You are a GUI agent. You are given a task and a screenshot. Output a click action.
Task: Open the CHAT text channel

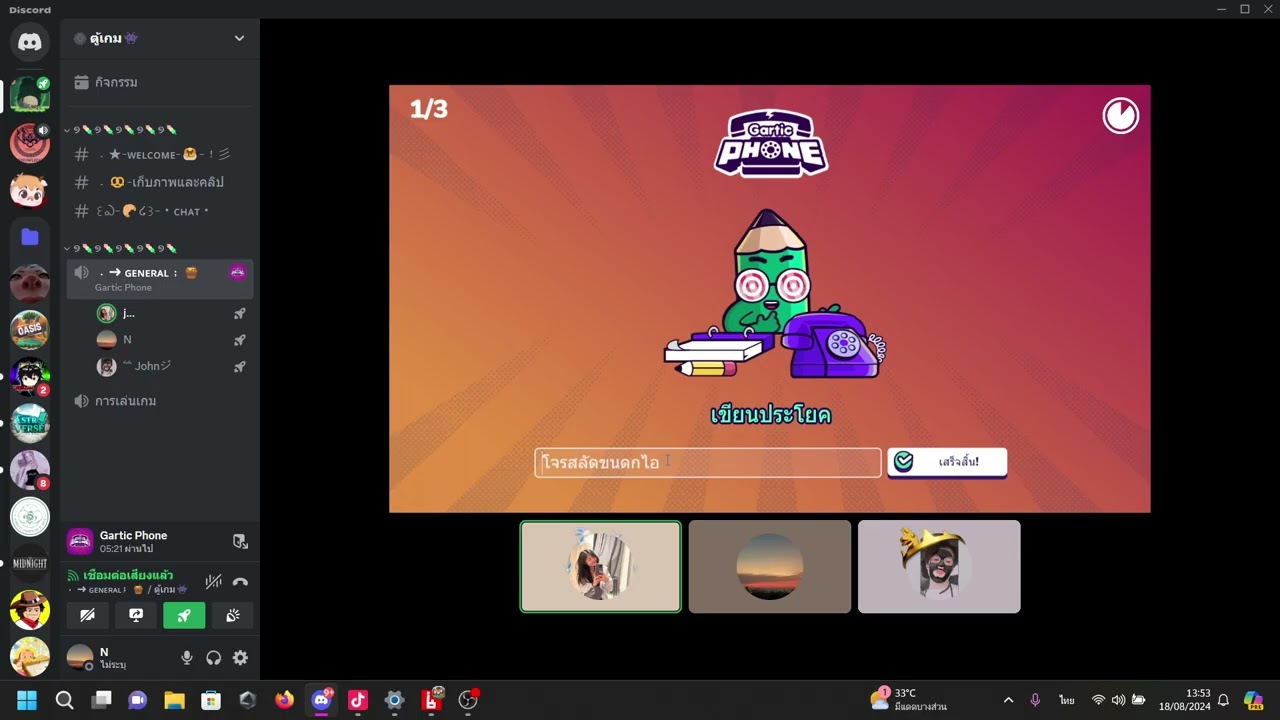pos(159,211)
